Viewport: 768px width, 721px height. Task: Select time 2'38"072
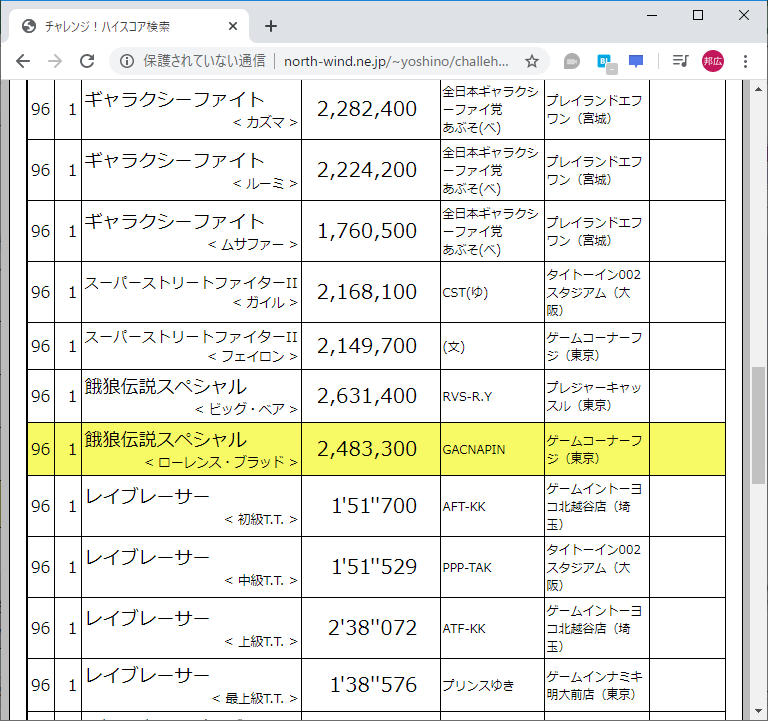[372, 627]
